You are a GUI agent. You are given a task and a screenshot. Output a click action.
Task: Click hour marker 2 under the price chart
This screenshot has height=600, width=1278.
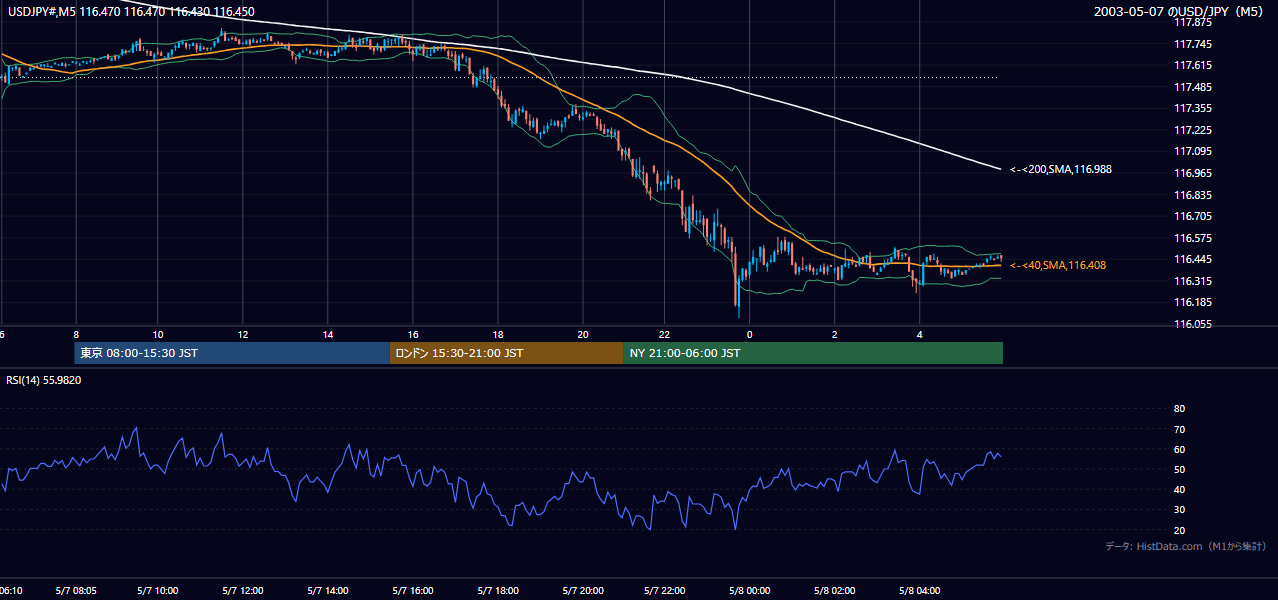point(834,333)
